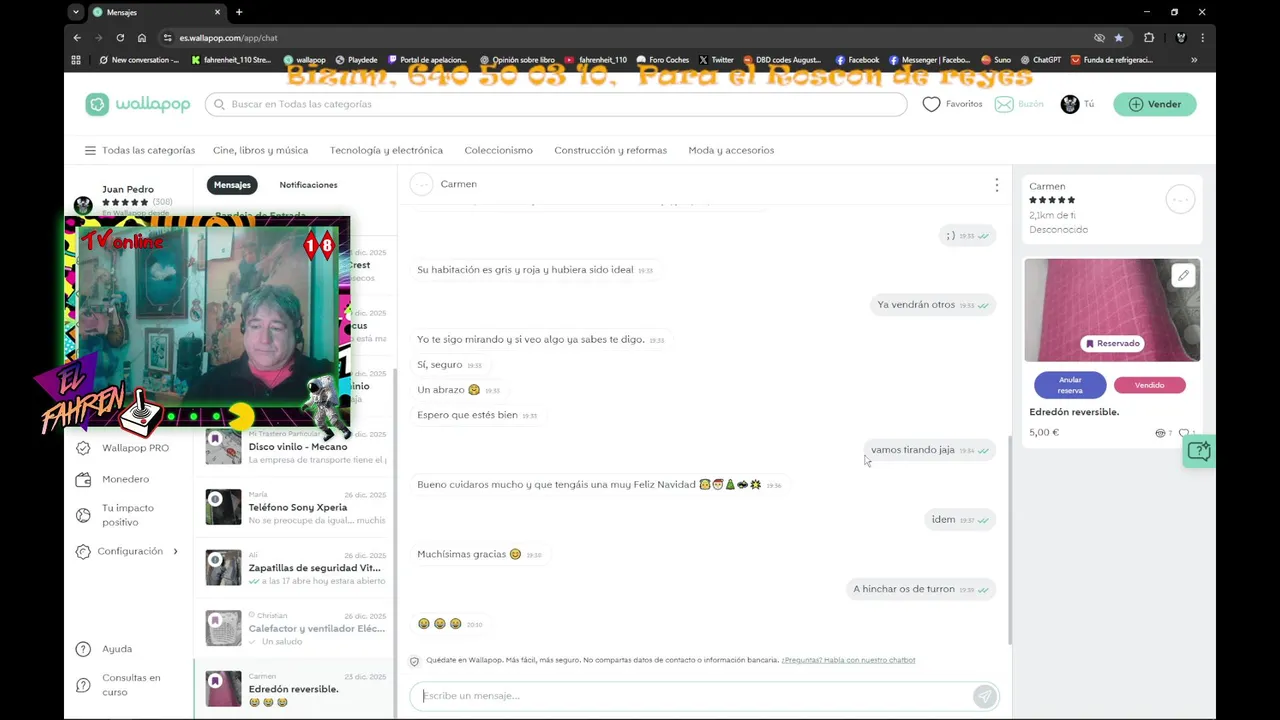Open Disco vinilo - Mecano conversation
The height and width of the screenshot is (720, 1280).
click(295, 447)
